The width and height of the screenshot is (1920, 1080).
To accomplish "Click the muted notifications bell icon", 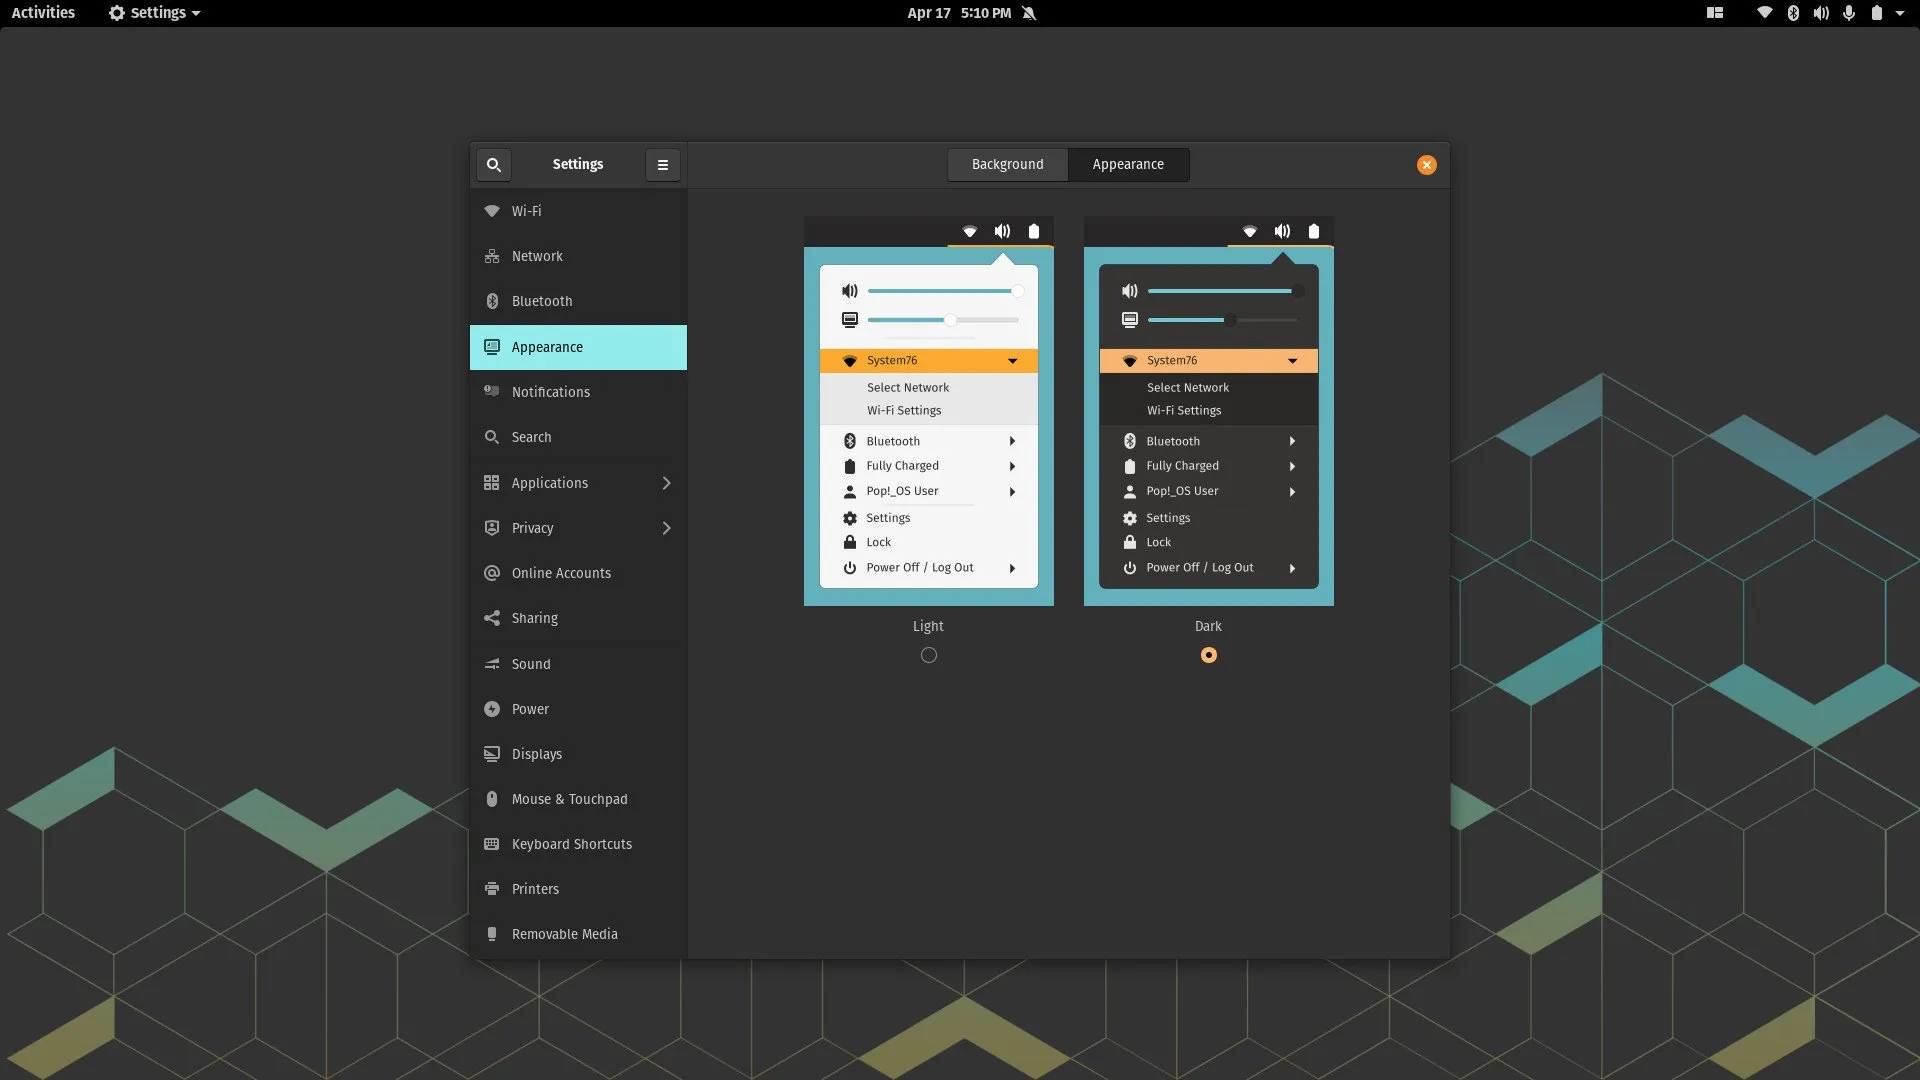I will tap(1029, 13).
